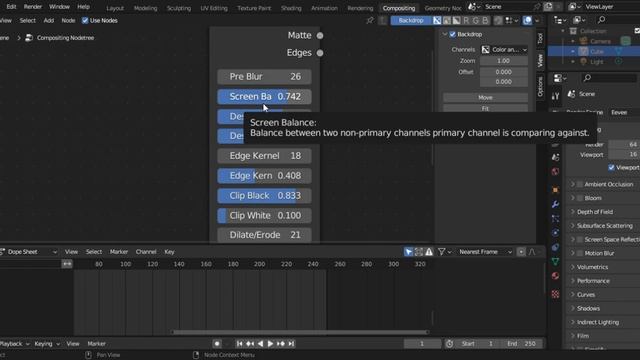
Task: Click the overlay icon in node editor header
Action: [x=527, y=20]
